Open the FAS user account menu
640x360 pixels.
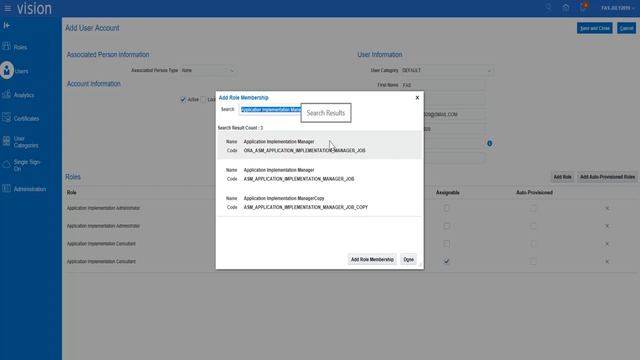tap(618, 8)
